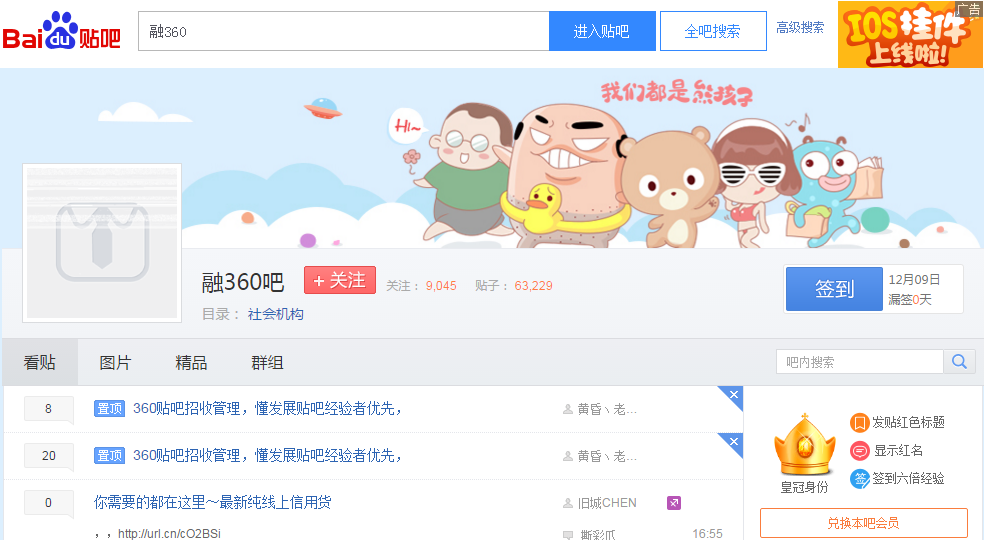Click the magnifier search icon button

[959, 362]
